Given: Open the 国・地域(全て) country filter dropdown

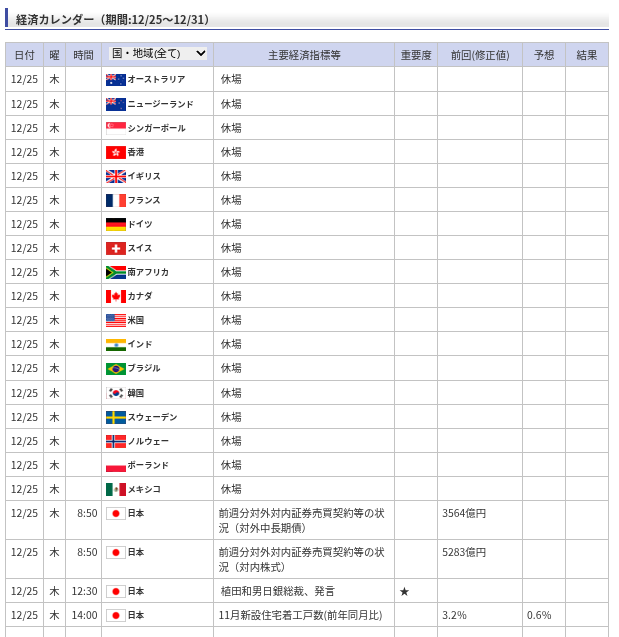Looking at the screenshot, I should 158,54.
